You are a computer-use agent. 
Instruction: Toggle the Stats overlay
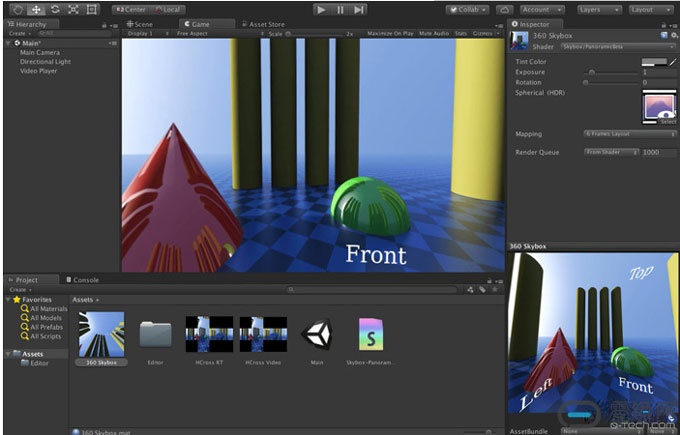pos(461,33)
